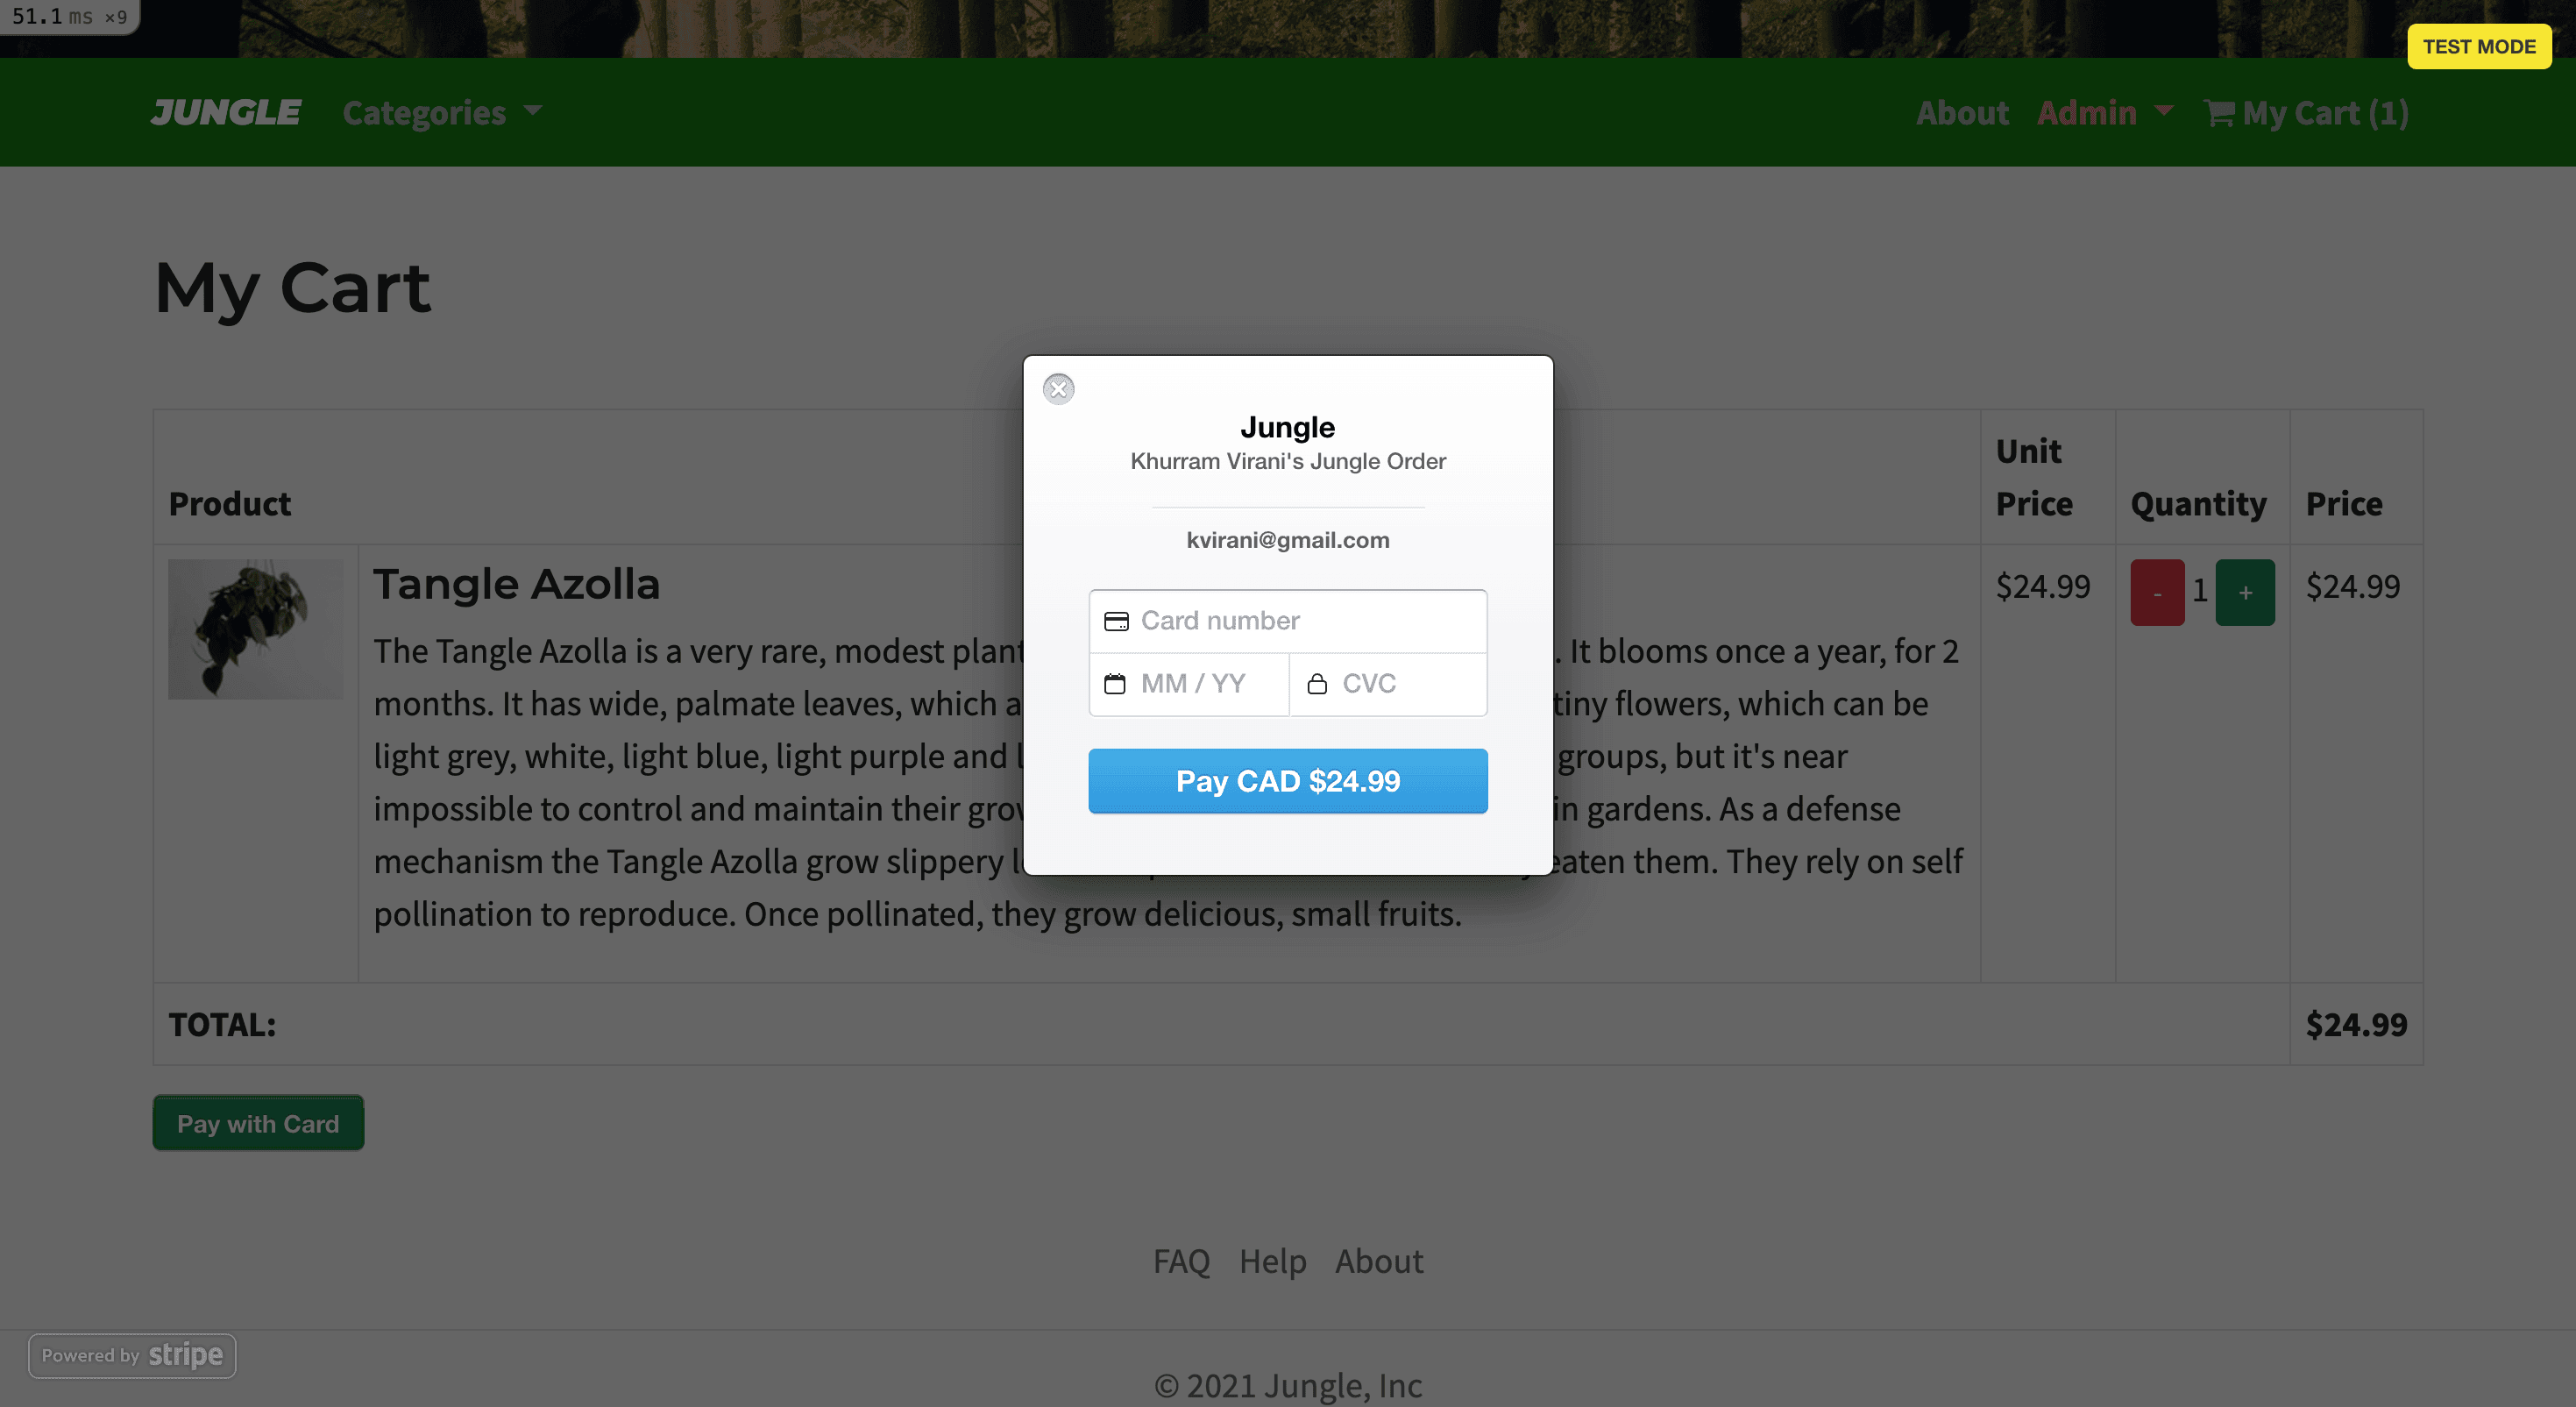Click the close icon on payment modal
This screenshot has height=1407, width=2576.
pyautogui.click(x=1059, y=388)
